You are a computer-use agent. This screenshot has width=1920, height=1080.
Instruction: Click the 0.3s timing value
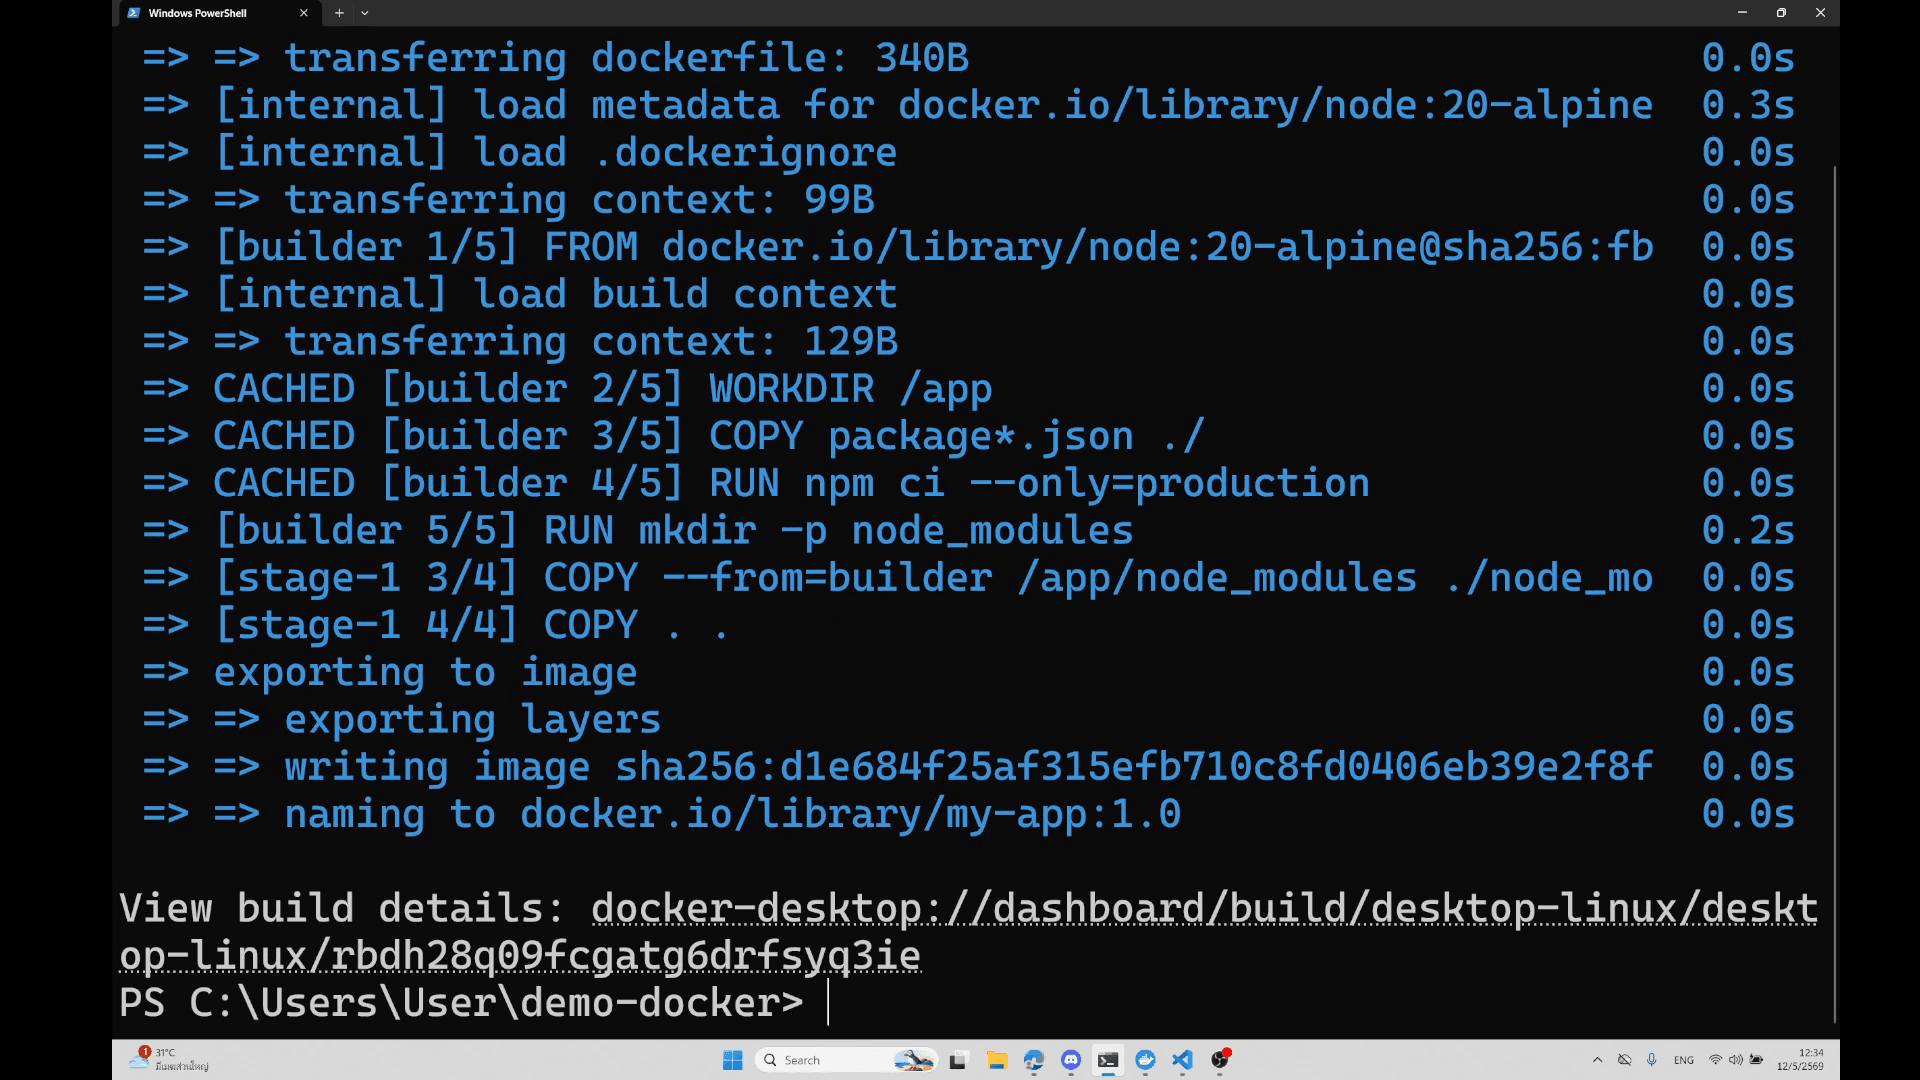tap(1748, 106)
